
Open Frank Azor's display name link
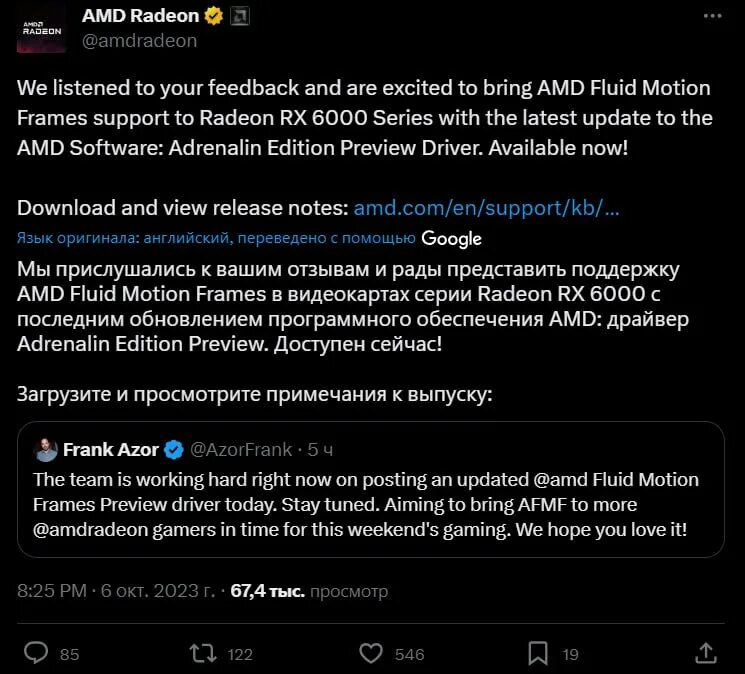(111, 449)
